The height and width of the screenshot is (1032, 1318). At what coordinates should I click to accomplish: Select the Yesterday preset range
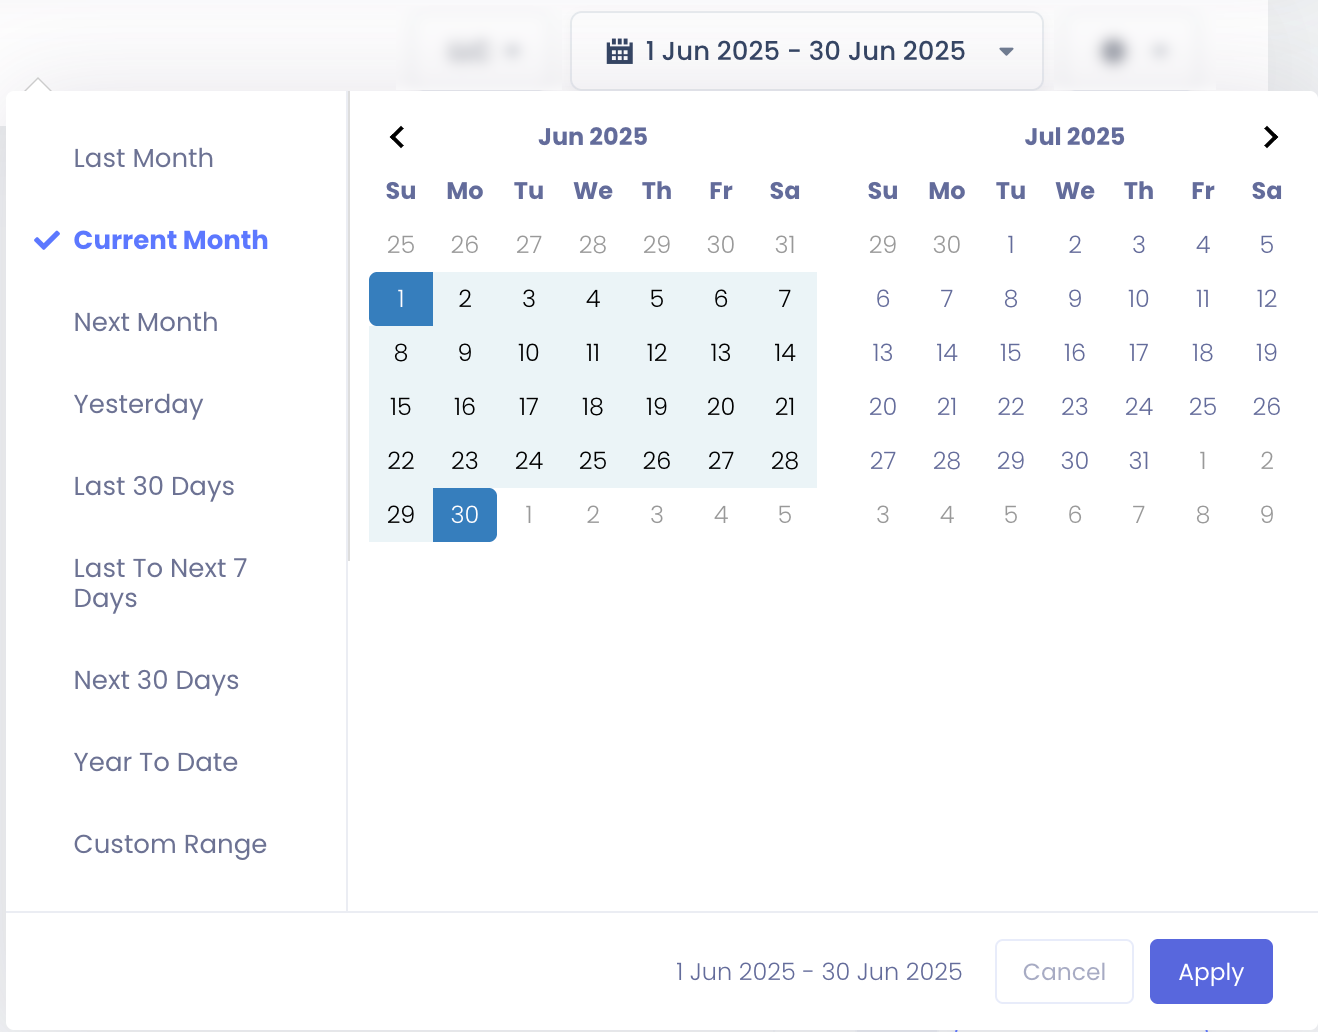[x=138, y=404]
